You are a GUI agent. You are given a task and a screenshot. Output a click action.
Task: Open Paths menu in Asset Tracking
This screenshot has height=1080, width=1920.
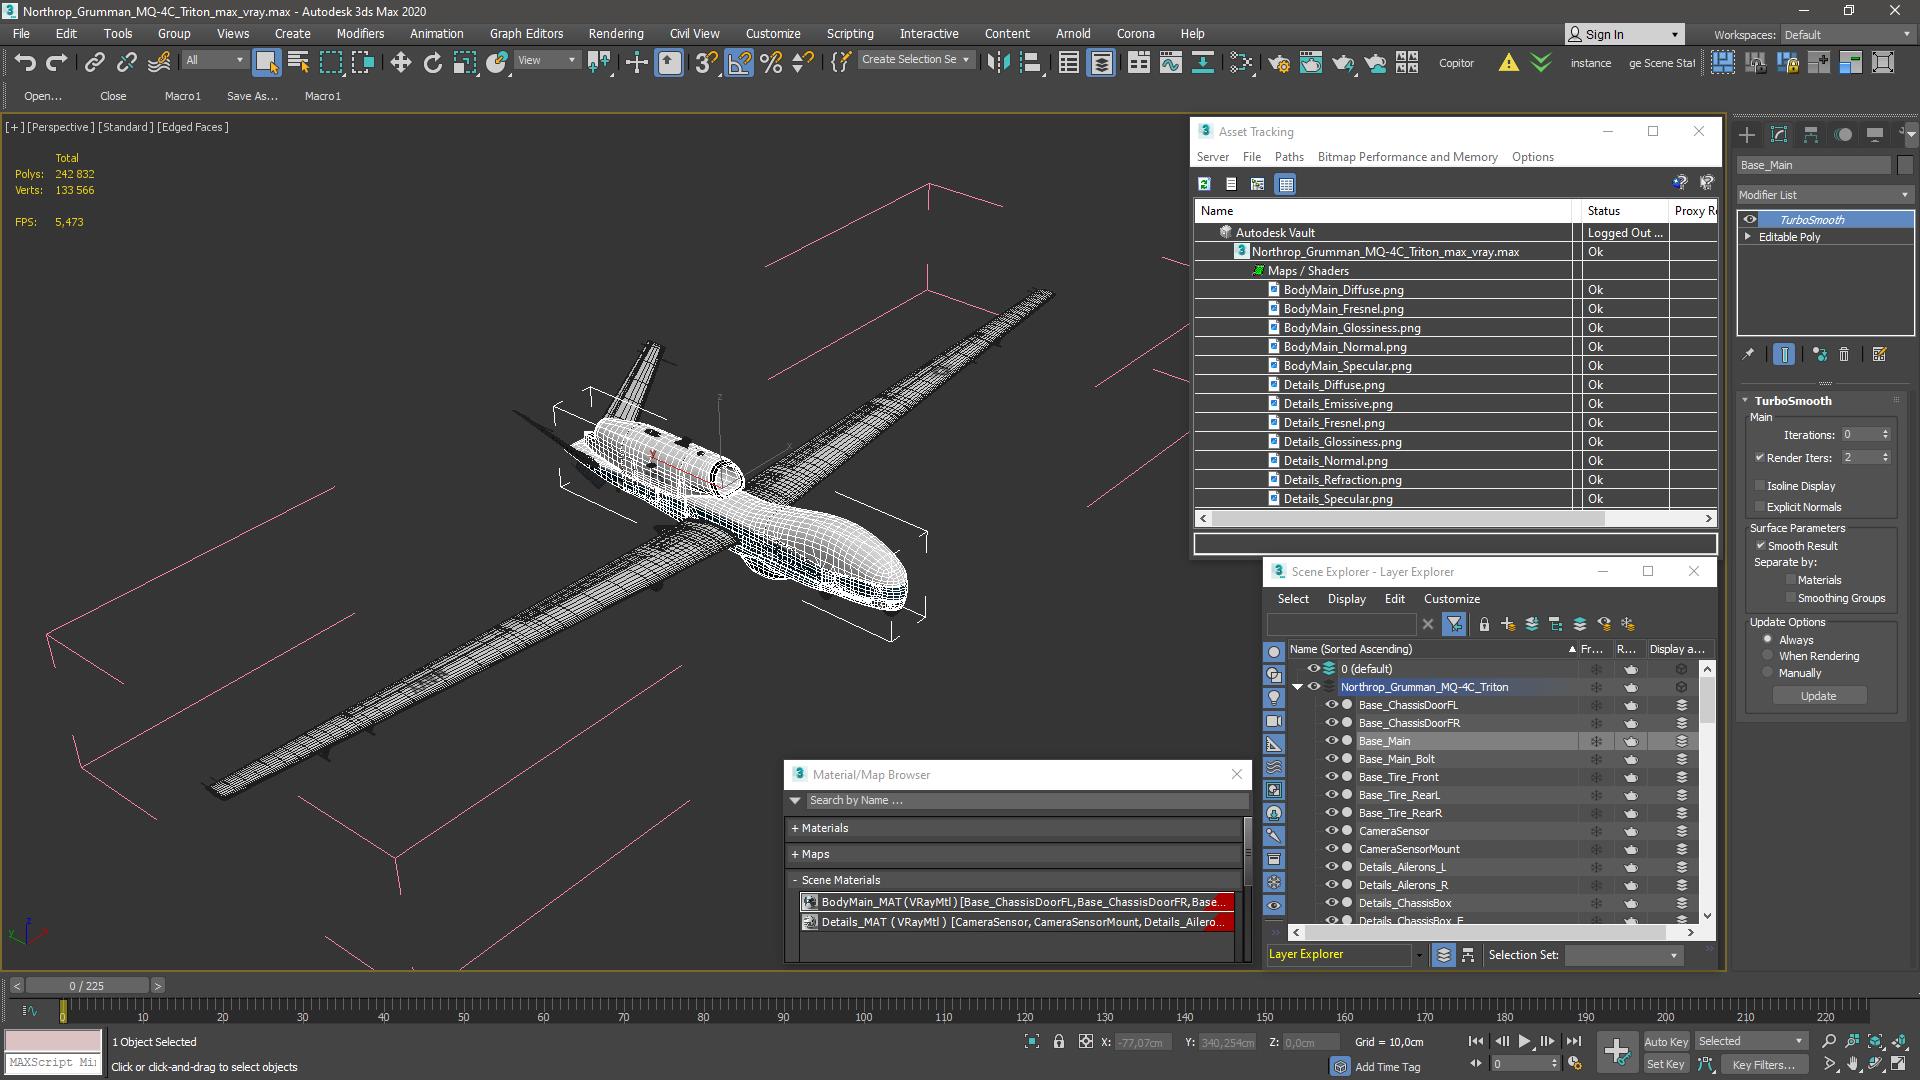1289,157
